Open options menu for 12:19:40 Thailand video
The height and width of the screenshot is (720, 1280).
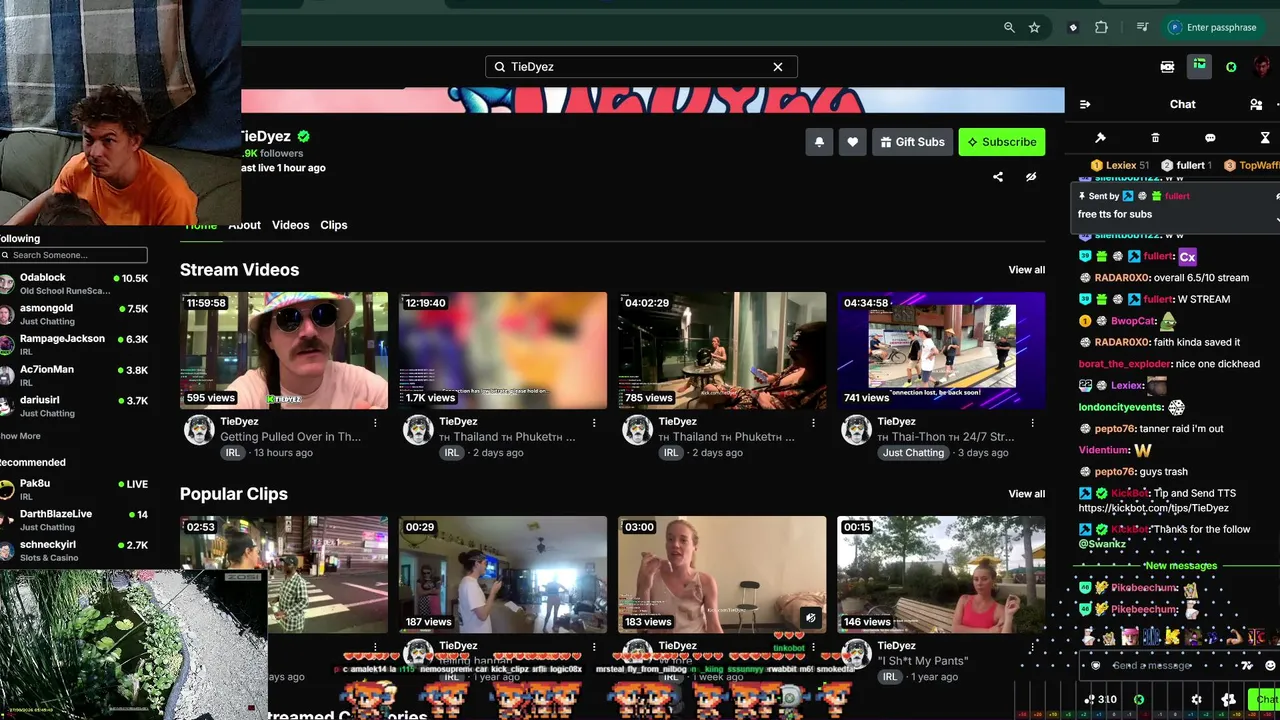[x=594, y=423]
